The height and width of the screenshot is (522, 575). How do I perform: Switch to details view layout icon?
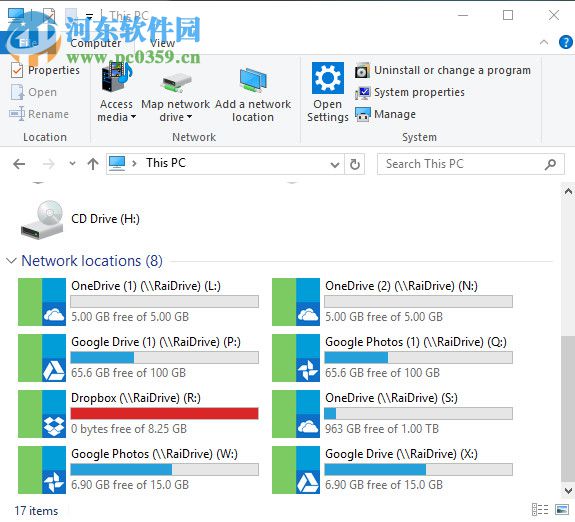pyautogui.click(x=540, y=510)
